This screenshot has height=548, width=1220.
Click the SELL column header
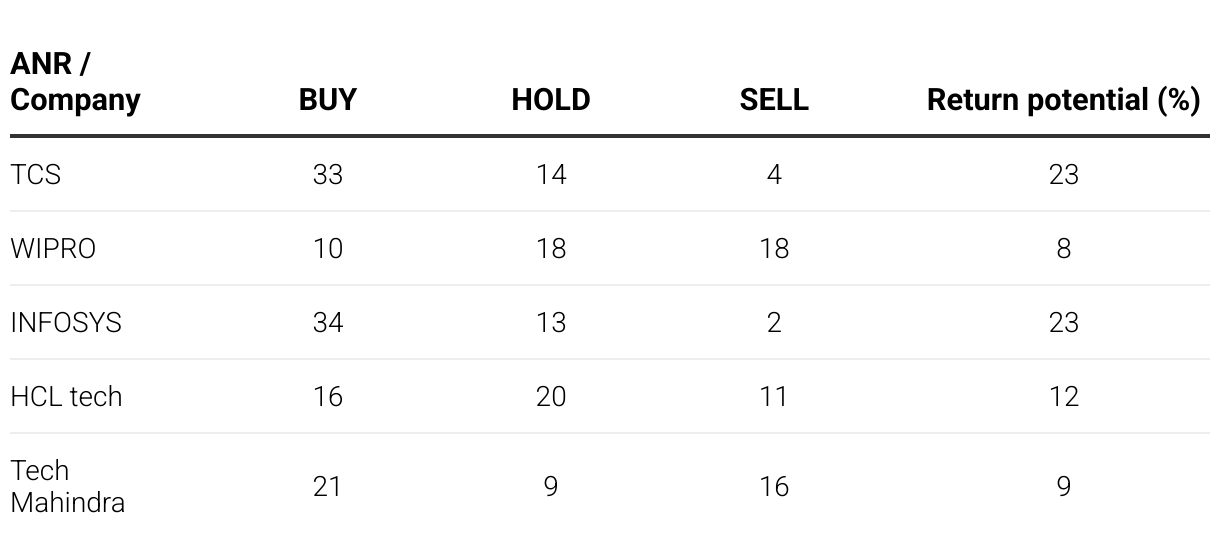774,100
